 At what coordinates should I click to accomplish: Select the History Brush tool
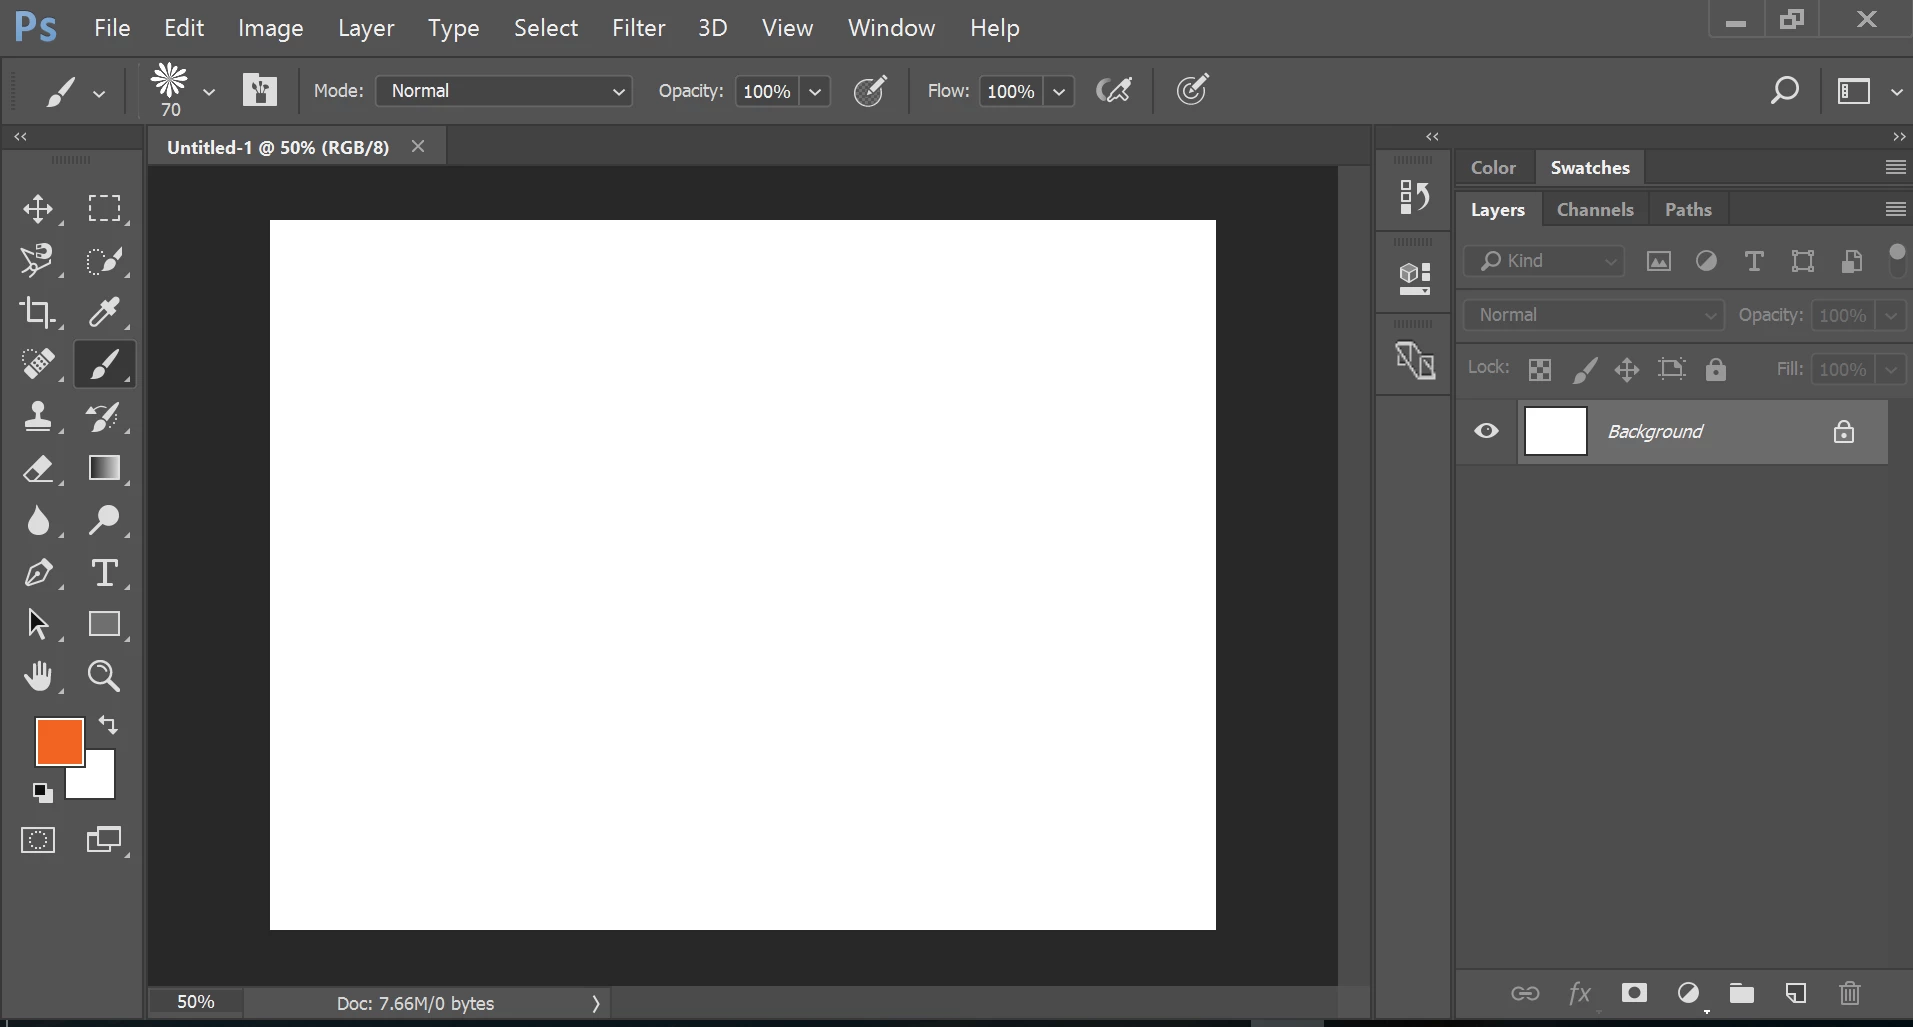coord(104,416)
